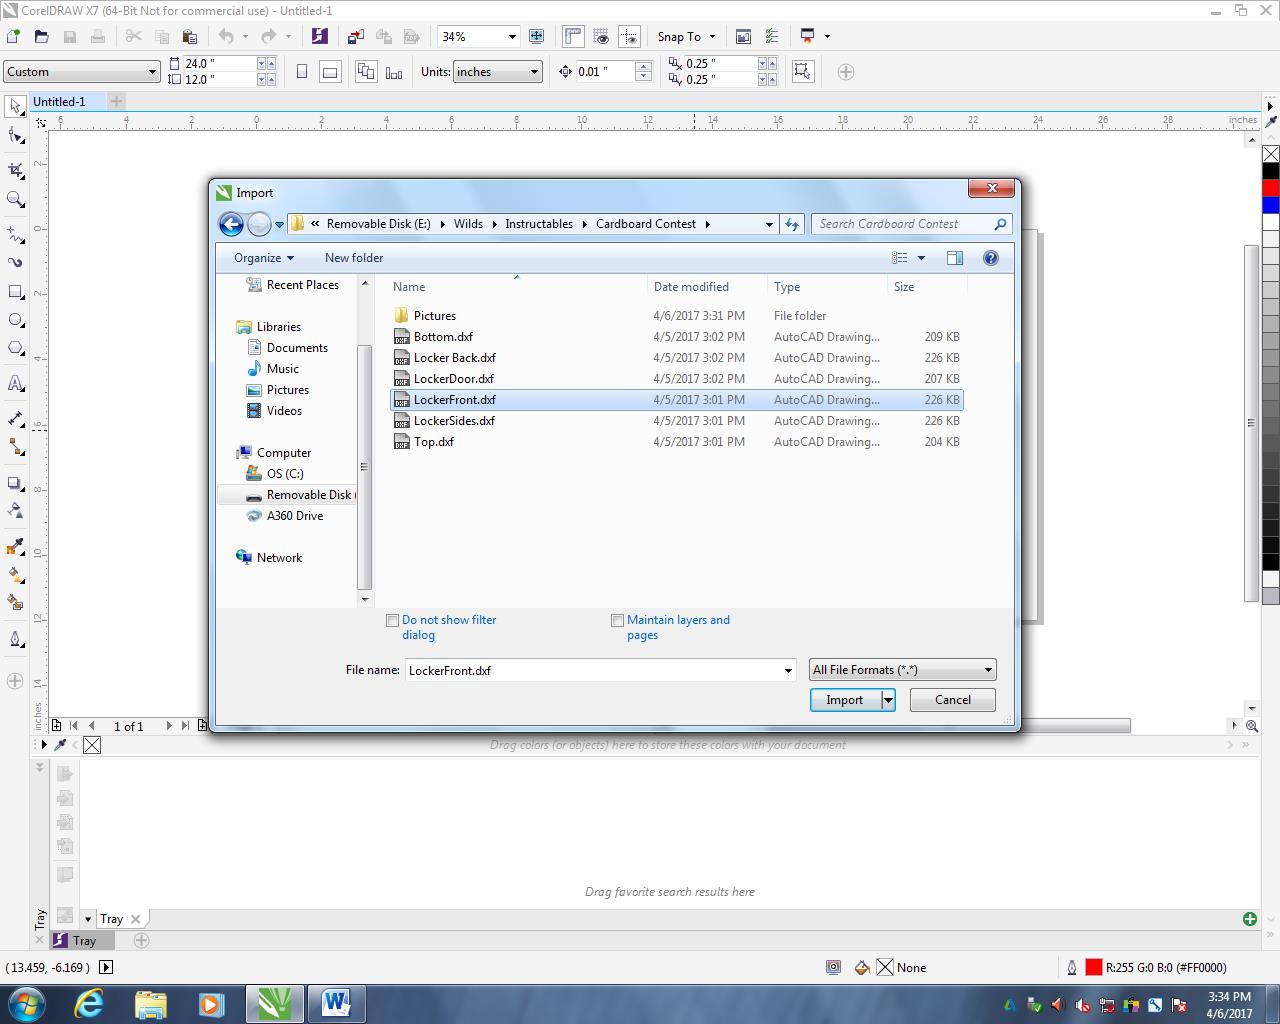Select the Ellipse tool in toolbox
The width and height of the screenshot is (1280, 1024).
15,320
